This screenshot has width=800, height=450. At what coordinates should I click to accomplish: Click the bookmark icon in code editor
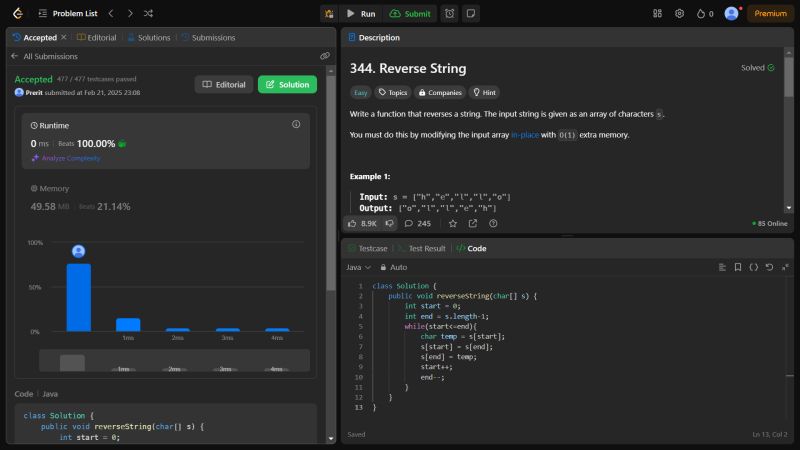(x=738, y=267)
